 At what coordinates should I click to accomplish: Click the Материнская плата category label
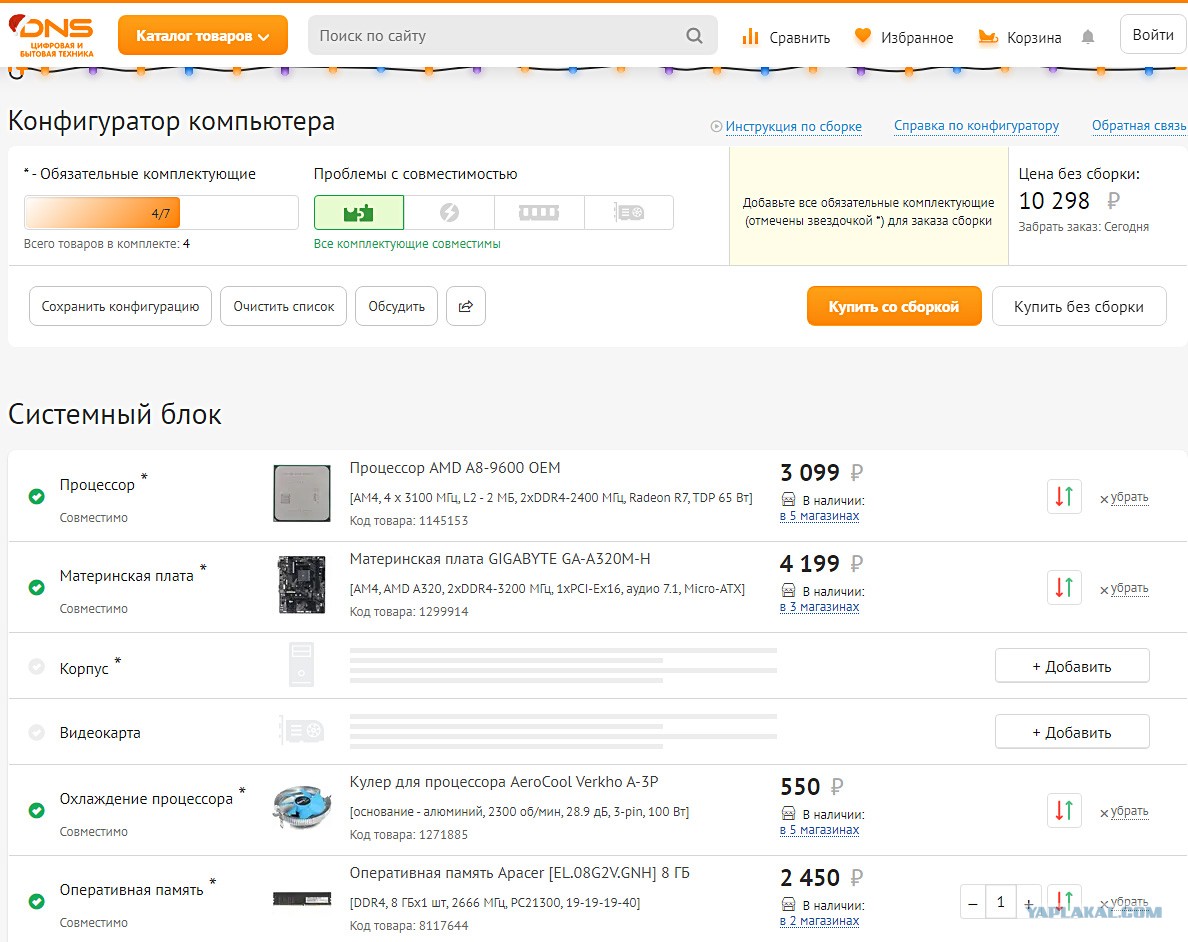(x=127, y=576)
